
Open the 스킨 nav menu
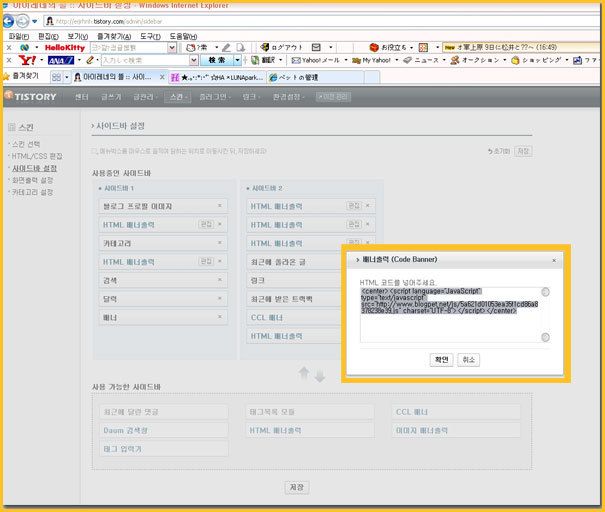(x=177, y=97)
